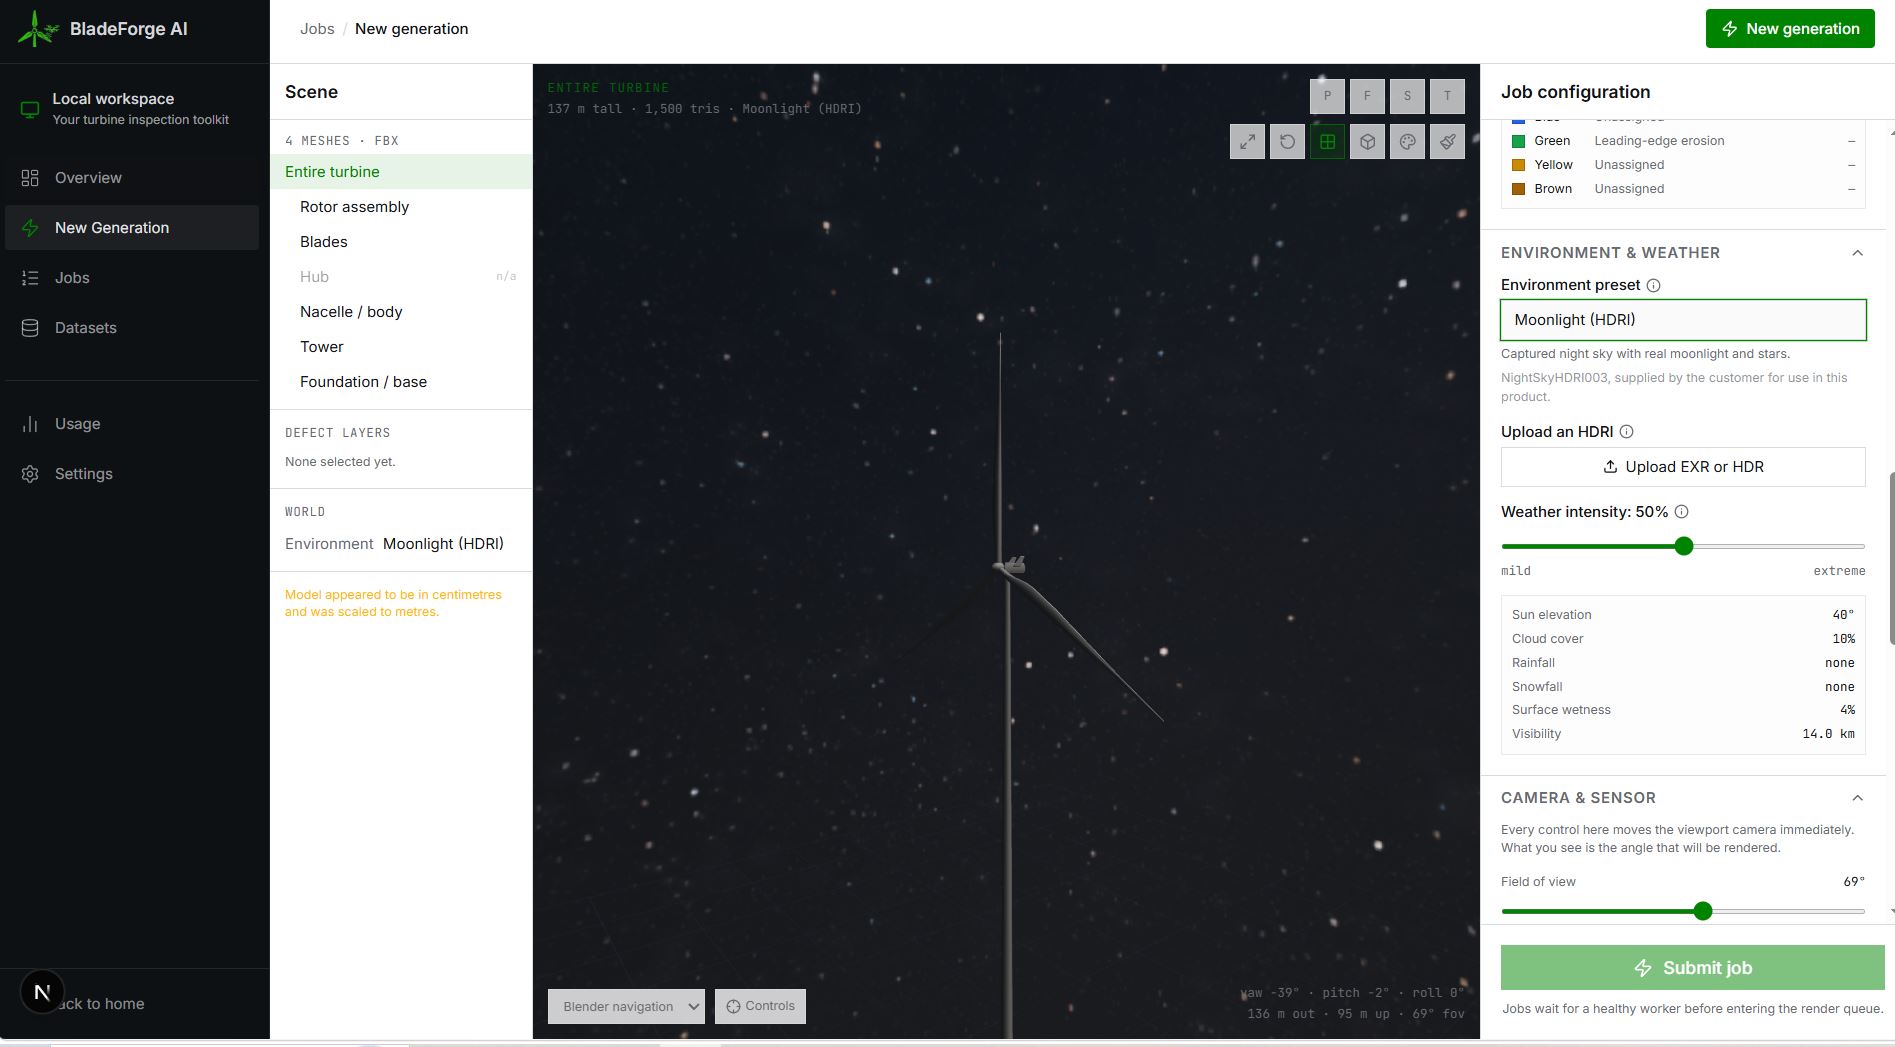Toggle the green grid icon in the viewport
The height and width of the screenshot is (1047, 1895).
coord(1327,142)
